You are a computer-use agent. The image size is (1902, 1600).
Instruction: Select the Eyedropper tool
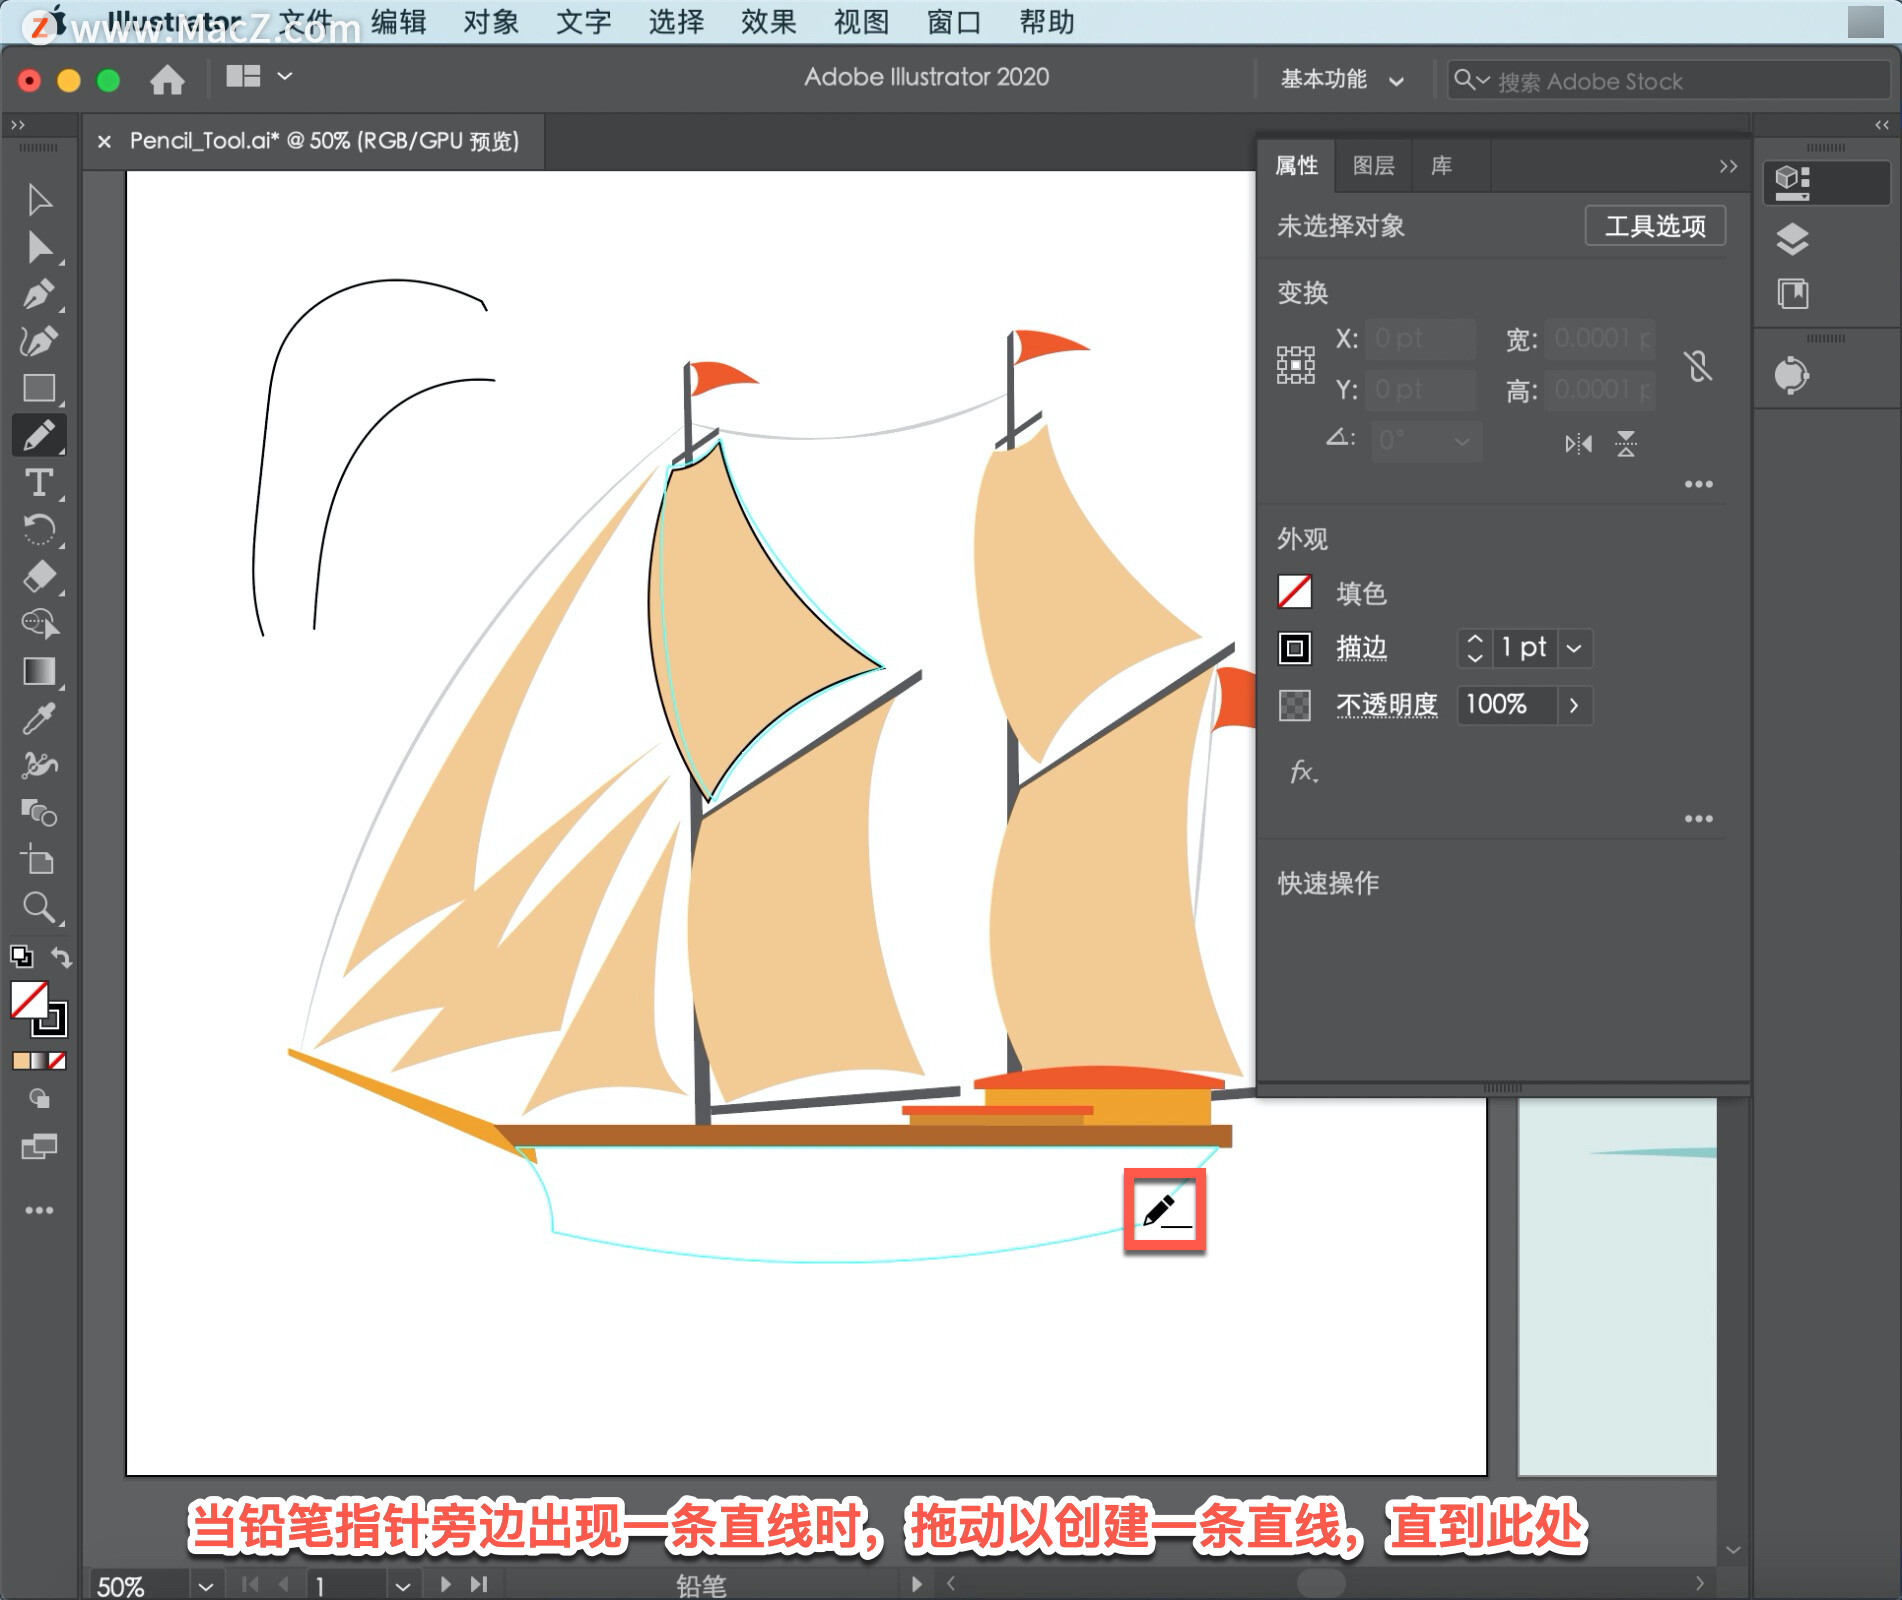(39, 718)
